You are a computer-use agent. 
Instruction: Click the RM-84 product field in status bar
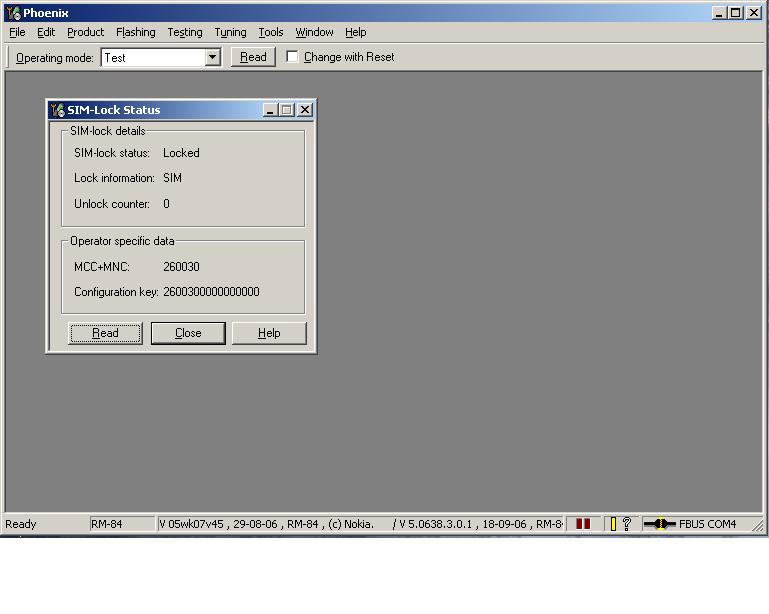(122, 524)
